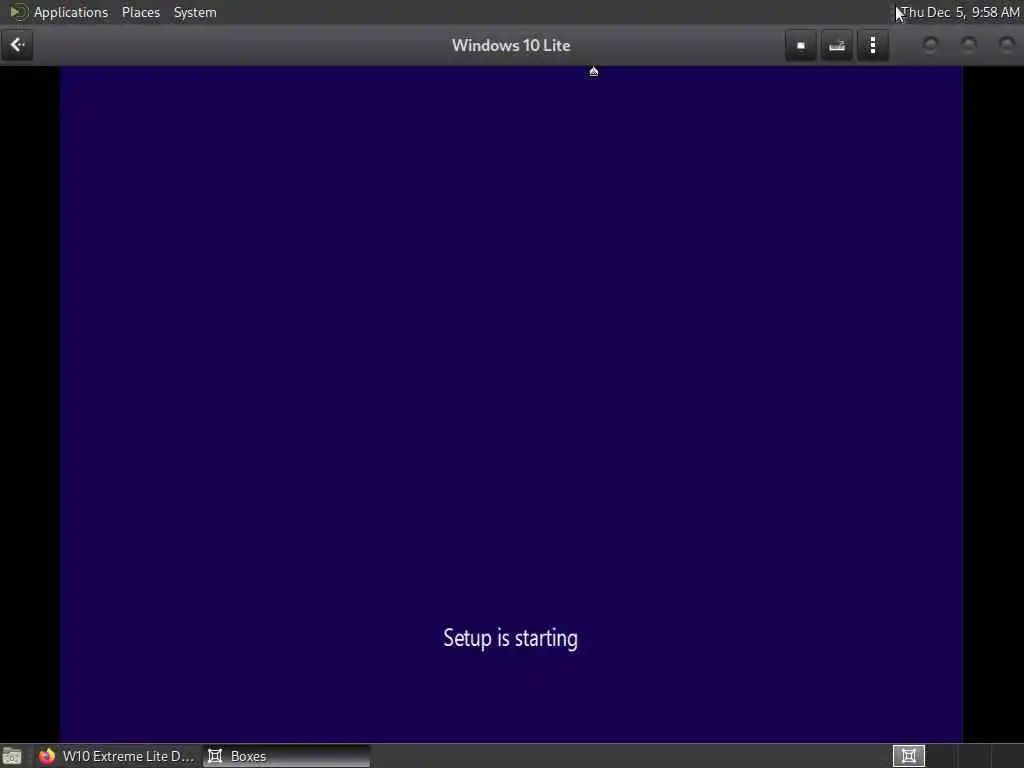Click the middle dimmed window control button

pos(969,44)
